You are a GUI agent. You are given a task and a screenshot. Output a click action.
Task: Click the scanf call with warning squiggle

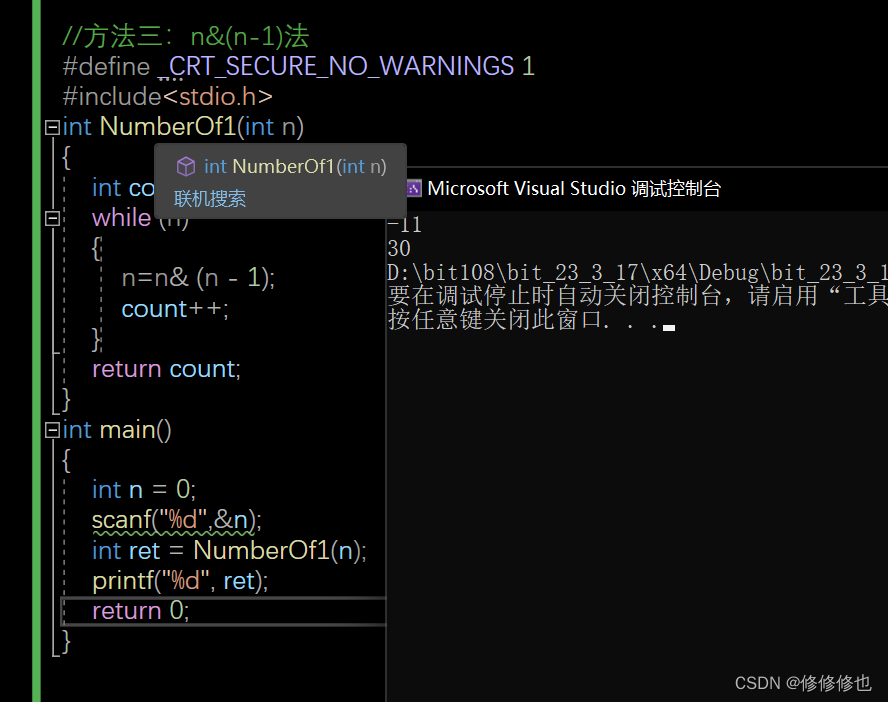pyautogui.click(x=177, y=520)
